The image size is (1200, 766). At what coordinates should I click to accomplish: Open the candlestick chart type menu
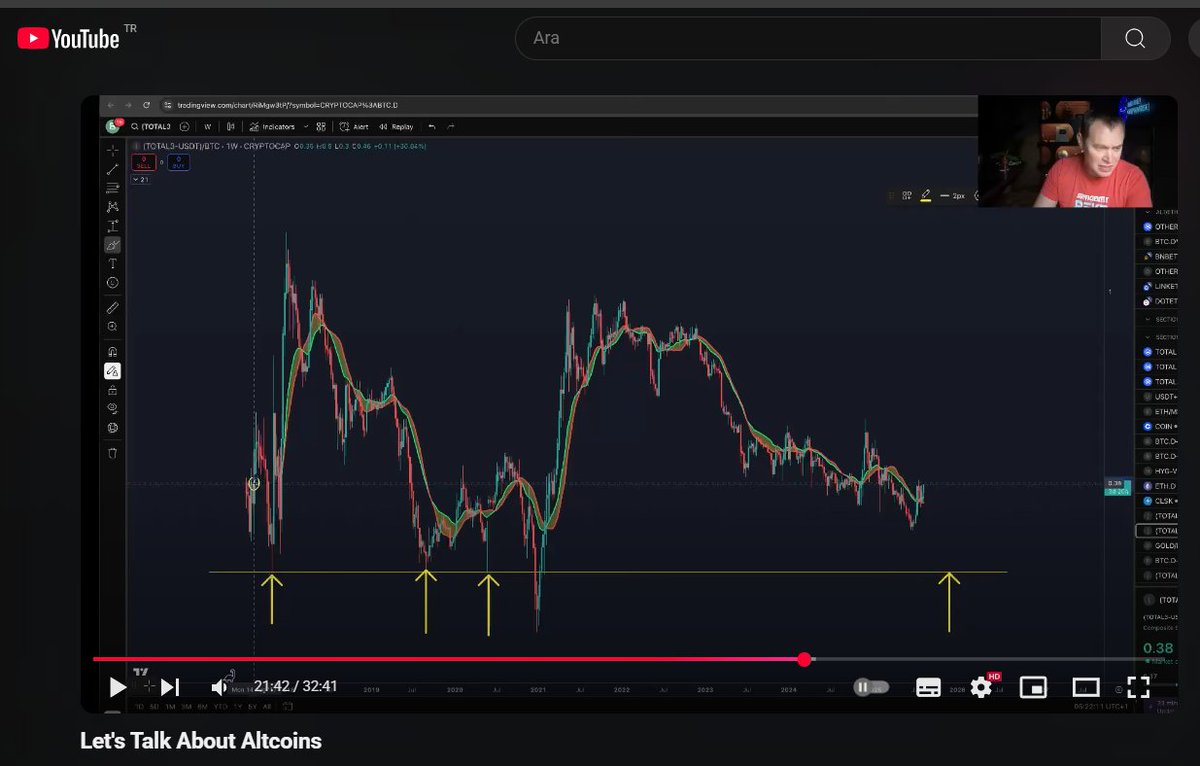231,127
